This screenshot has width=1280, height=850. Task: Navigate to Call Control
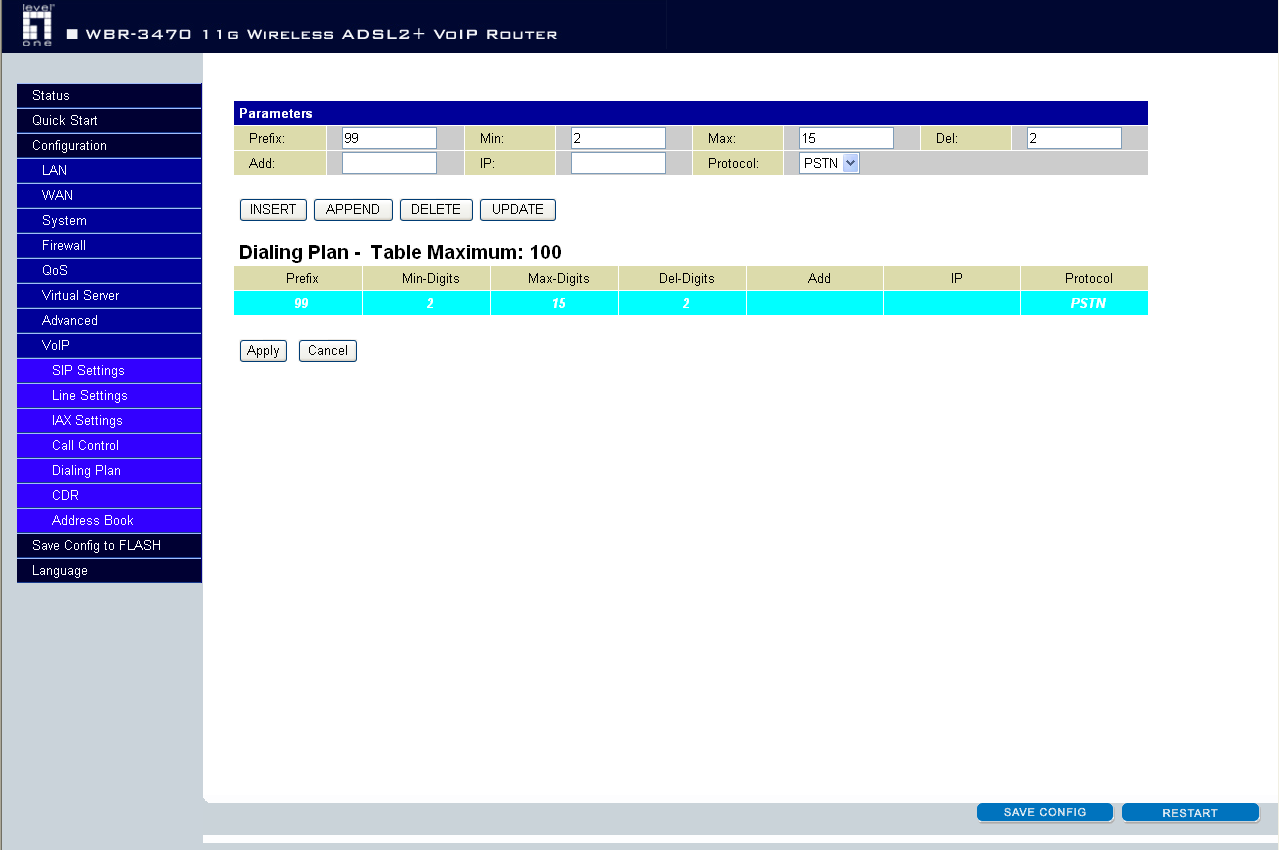(x=109, y=446)
